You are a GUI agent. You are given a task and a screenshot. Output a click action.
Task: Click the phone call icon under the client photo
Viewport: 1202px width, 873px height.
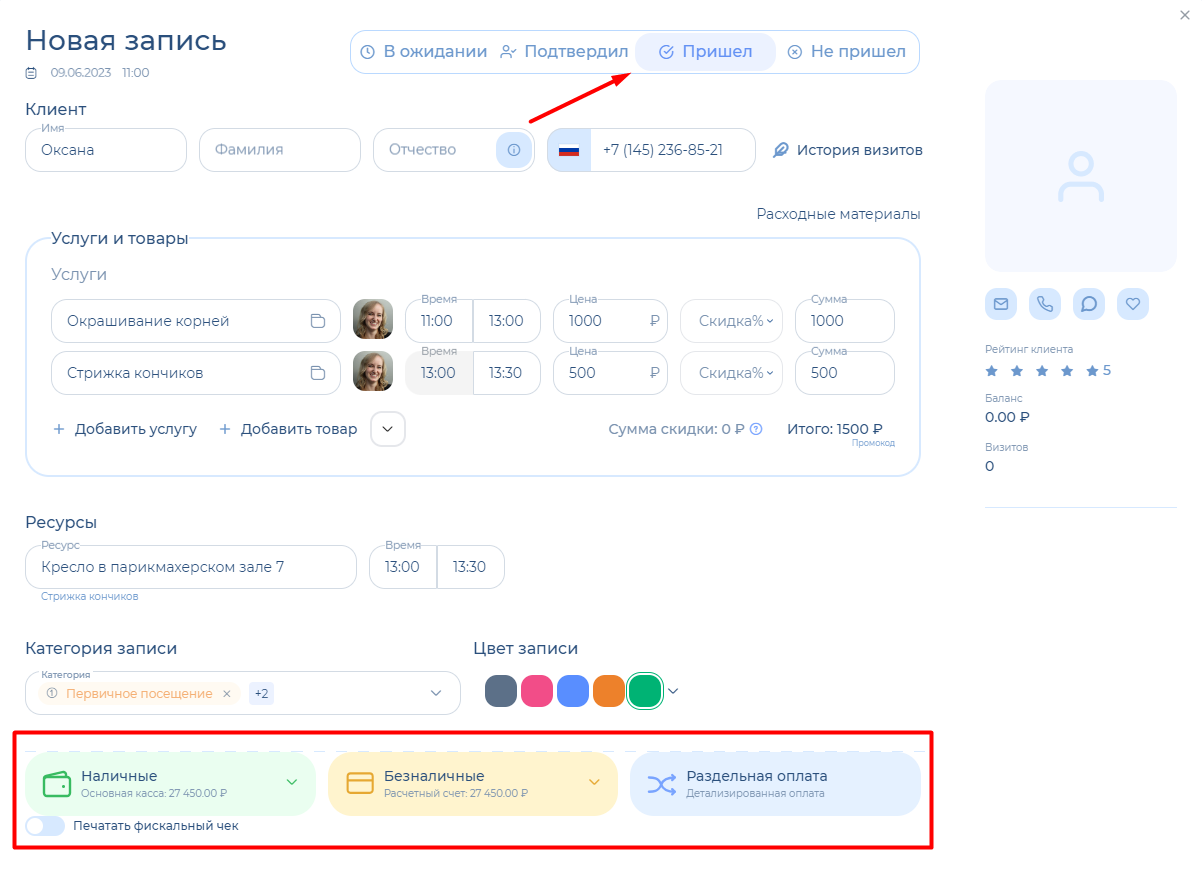1045,303
